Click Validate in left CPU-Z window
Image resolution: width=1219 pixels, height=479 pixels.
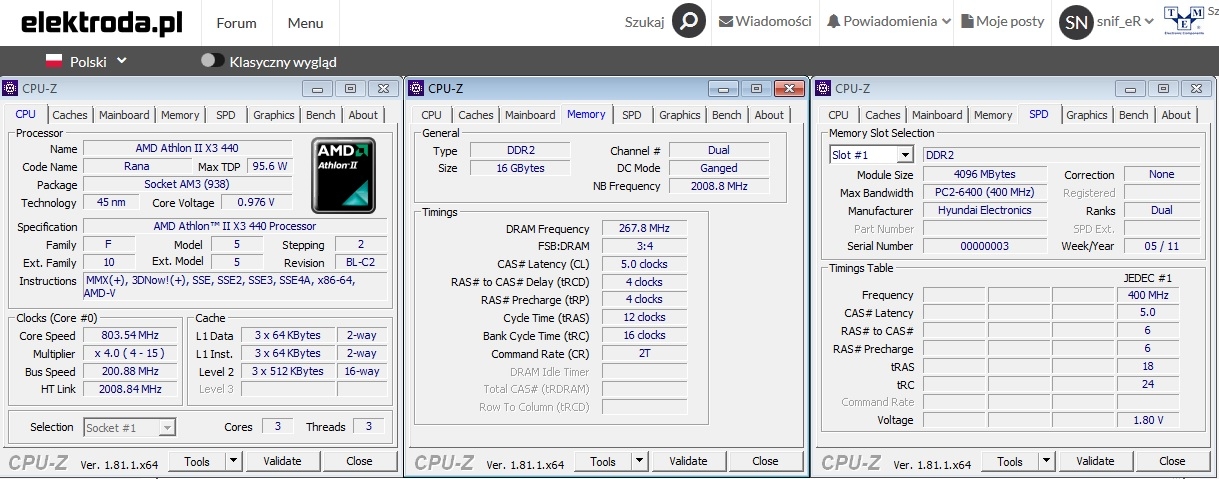click(282, 461)
